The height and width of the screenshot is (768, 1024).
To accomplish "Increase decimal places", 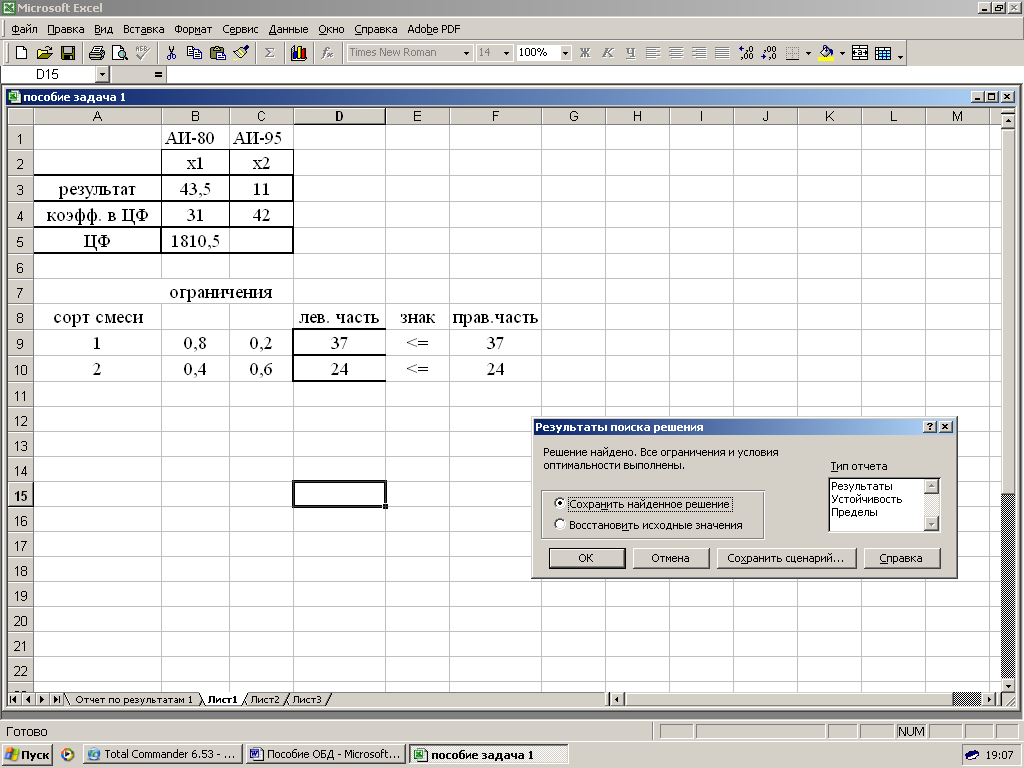I will pos(746,53).
